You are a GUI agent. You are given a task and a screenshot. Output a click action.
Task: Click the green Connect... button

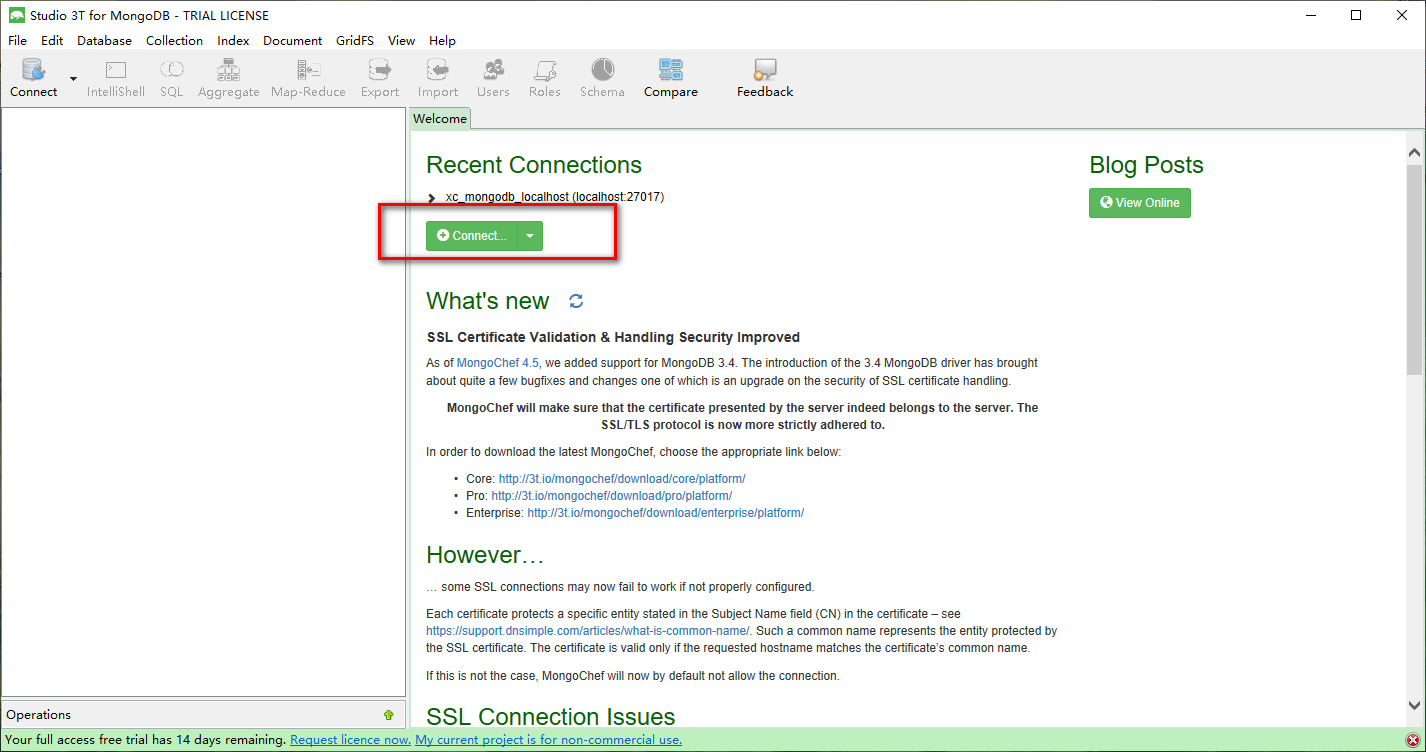coord(471,236)
